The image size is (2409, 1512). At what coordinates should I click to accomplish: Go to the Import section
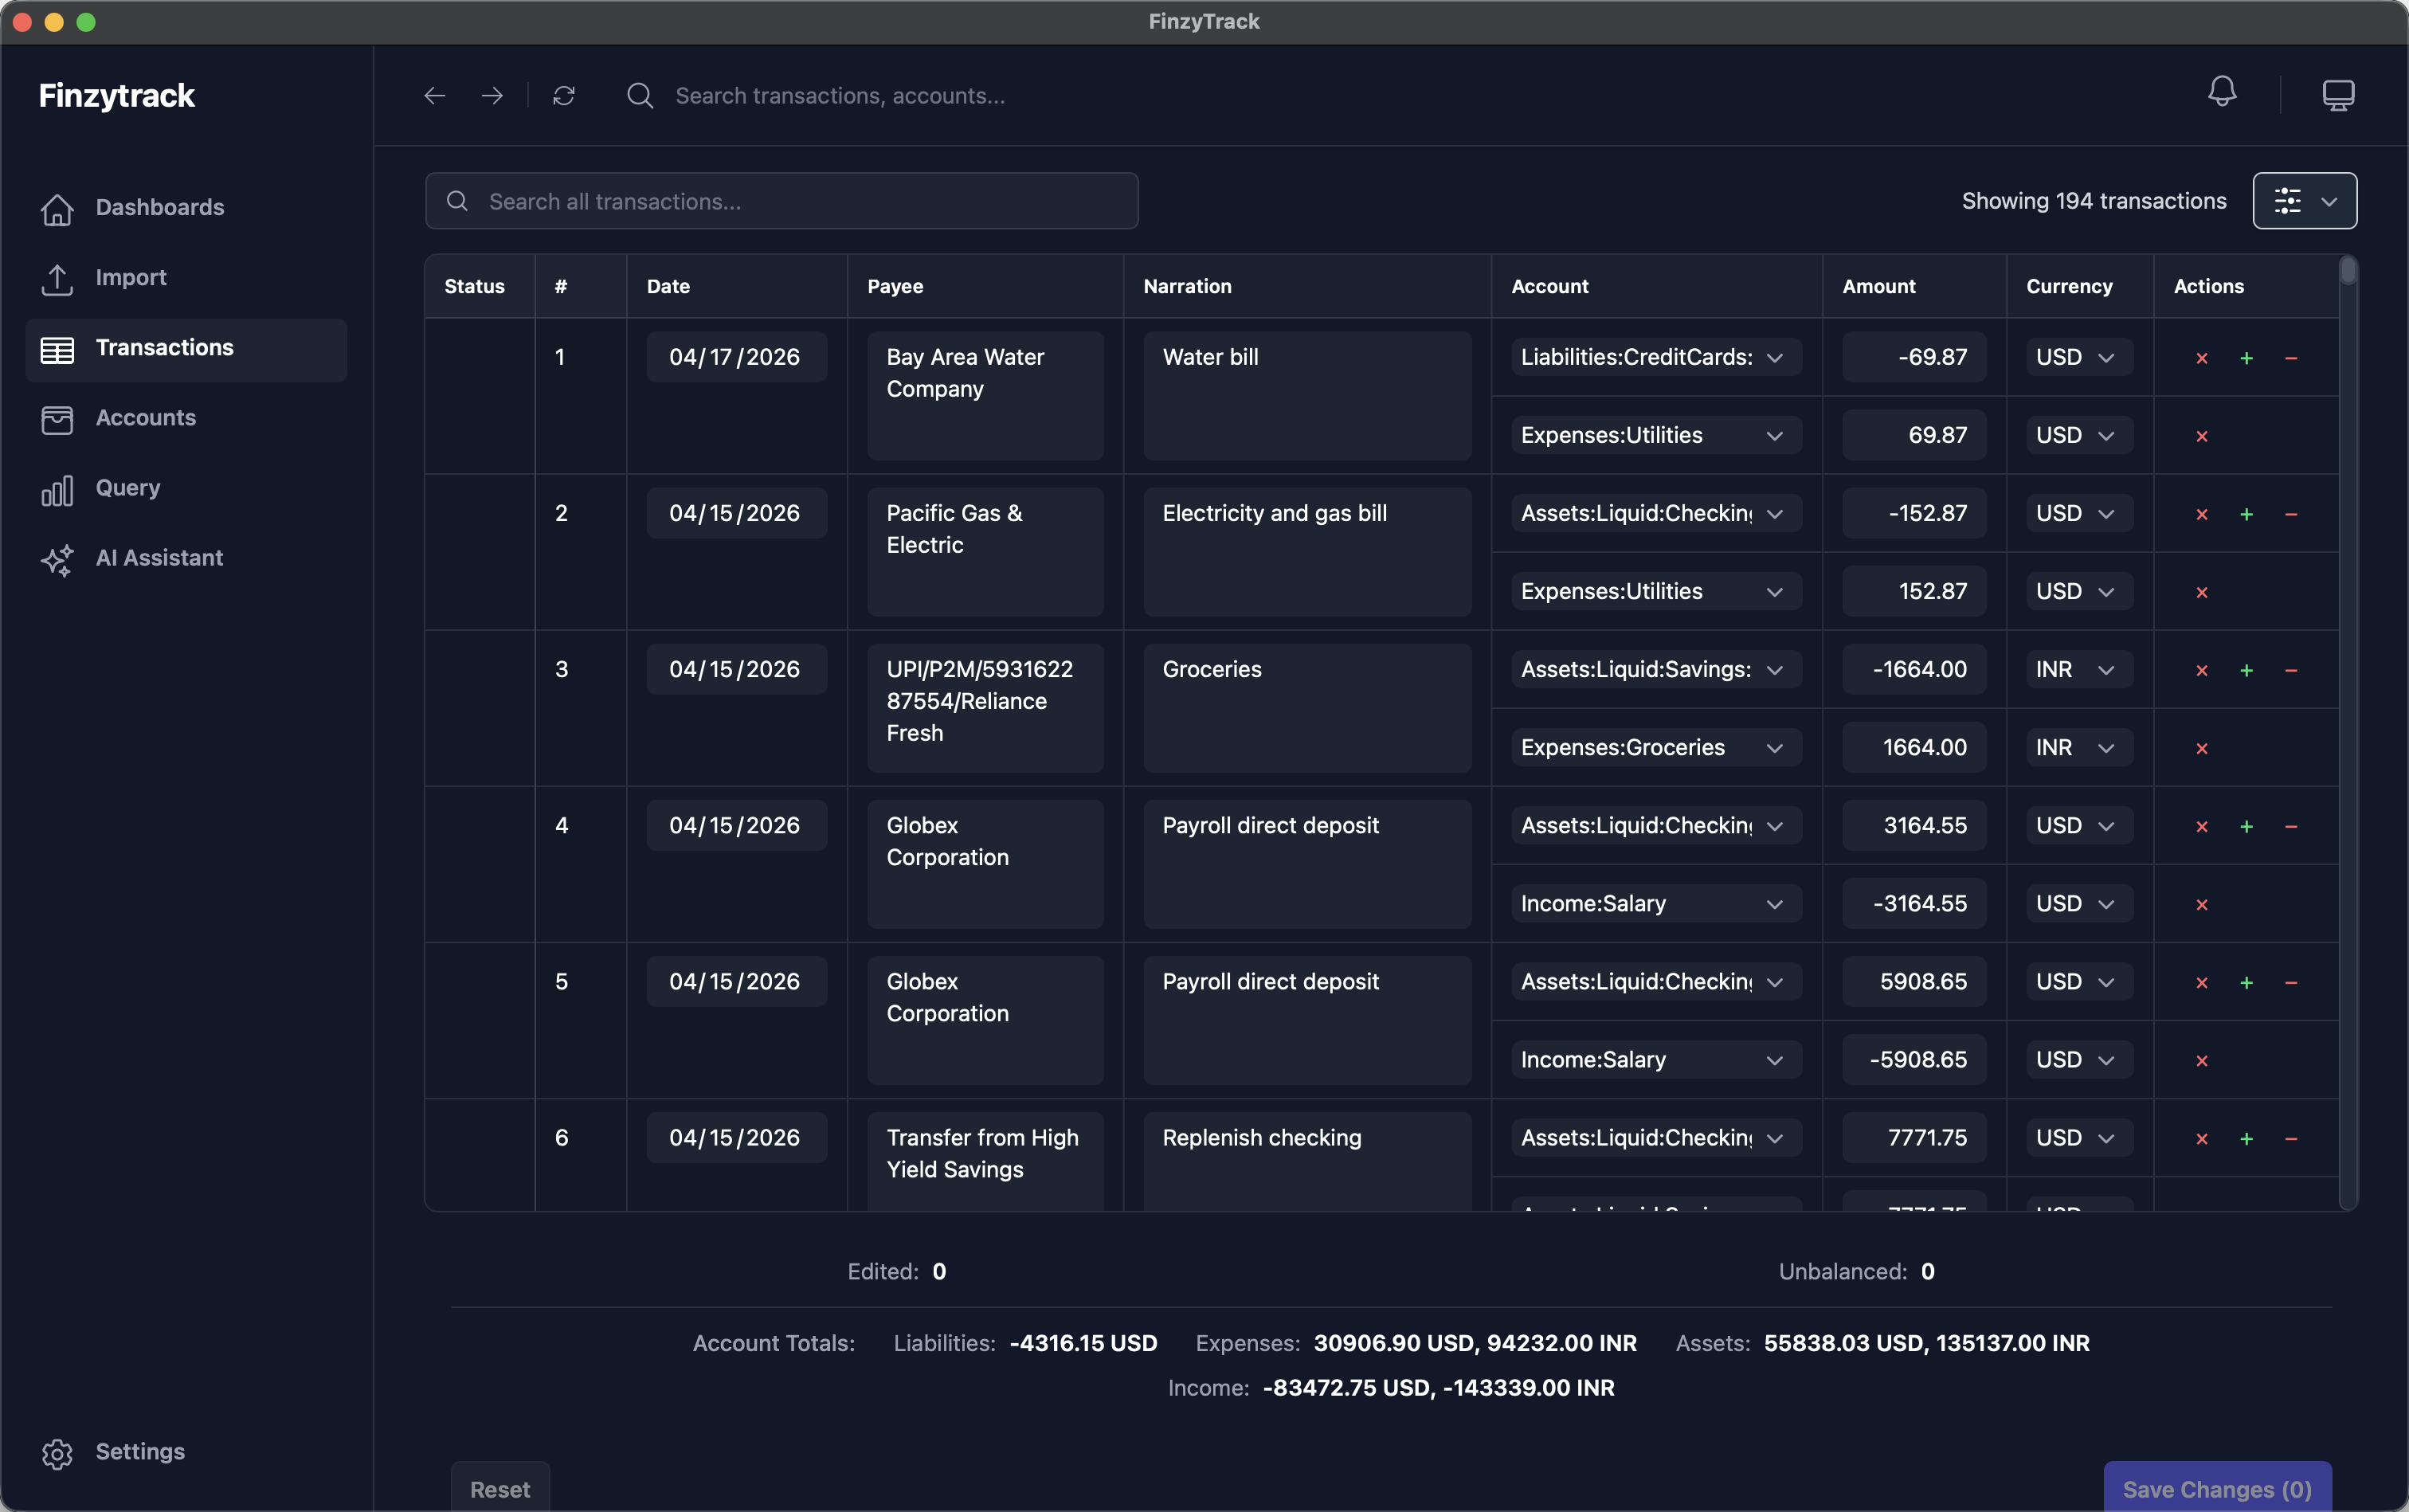point(186,278)
